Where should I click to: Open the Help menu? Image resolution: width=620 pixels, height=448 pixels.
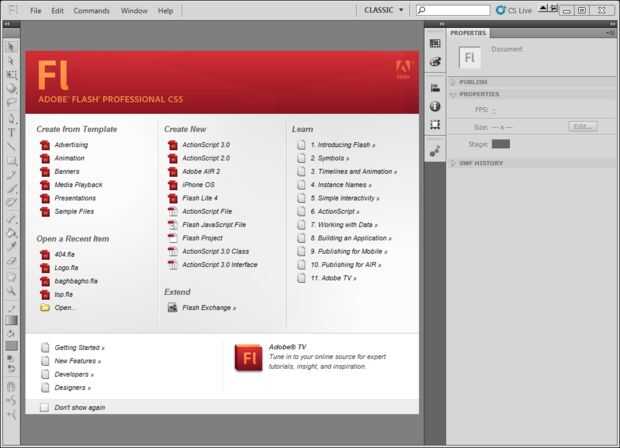pos(166,11)
